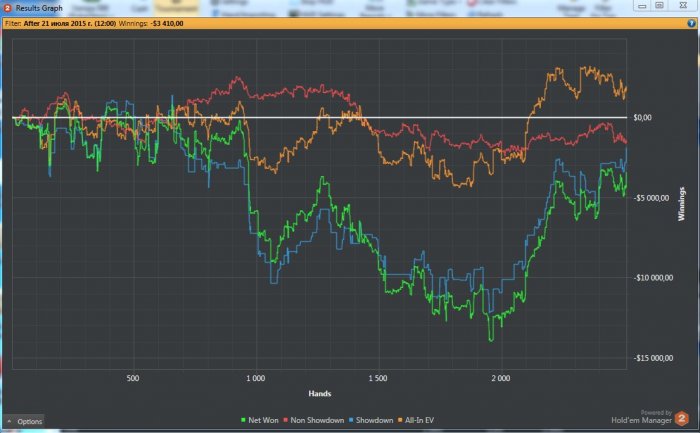700x433 pixels.
Task: Click the Hands axis title
Action: pyautogui.click(x=320, y=393)
